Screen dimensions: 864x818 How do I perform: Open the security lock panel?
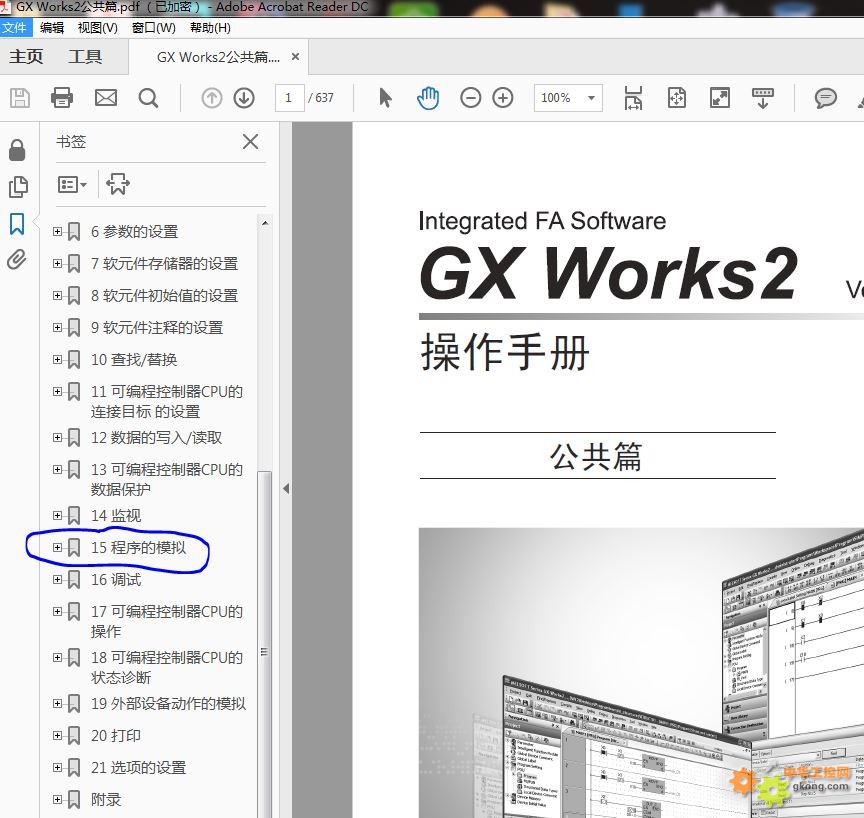point(17,150)
